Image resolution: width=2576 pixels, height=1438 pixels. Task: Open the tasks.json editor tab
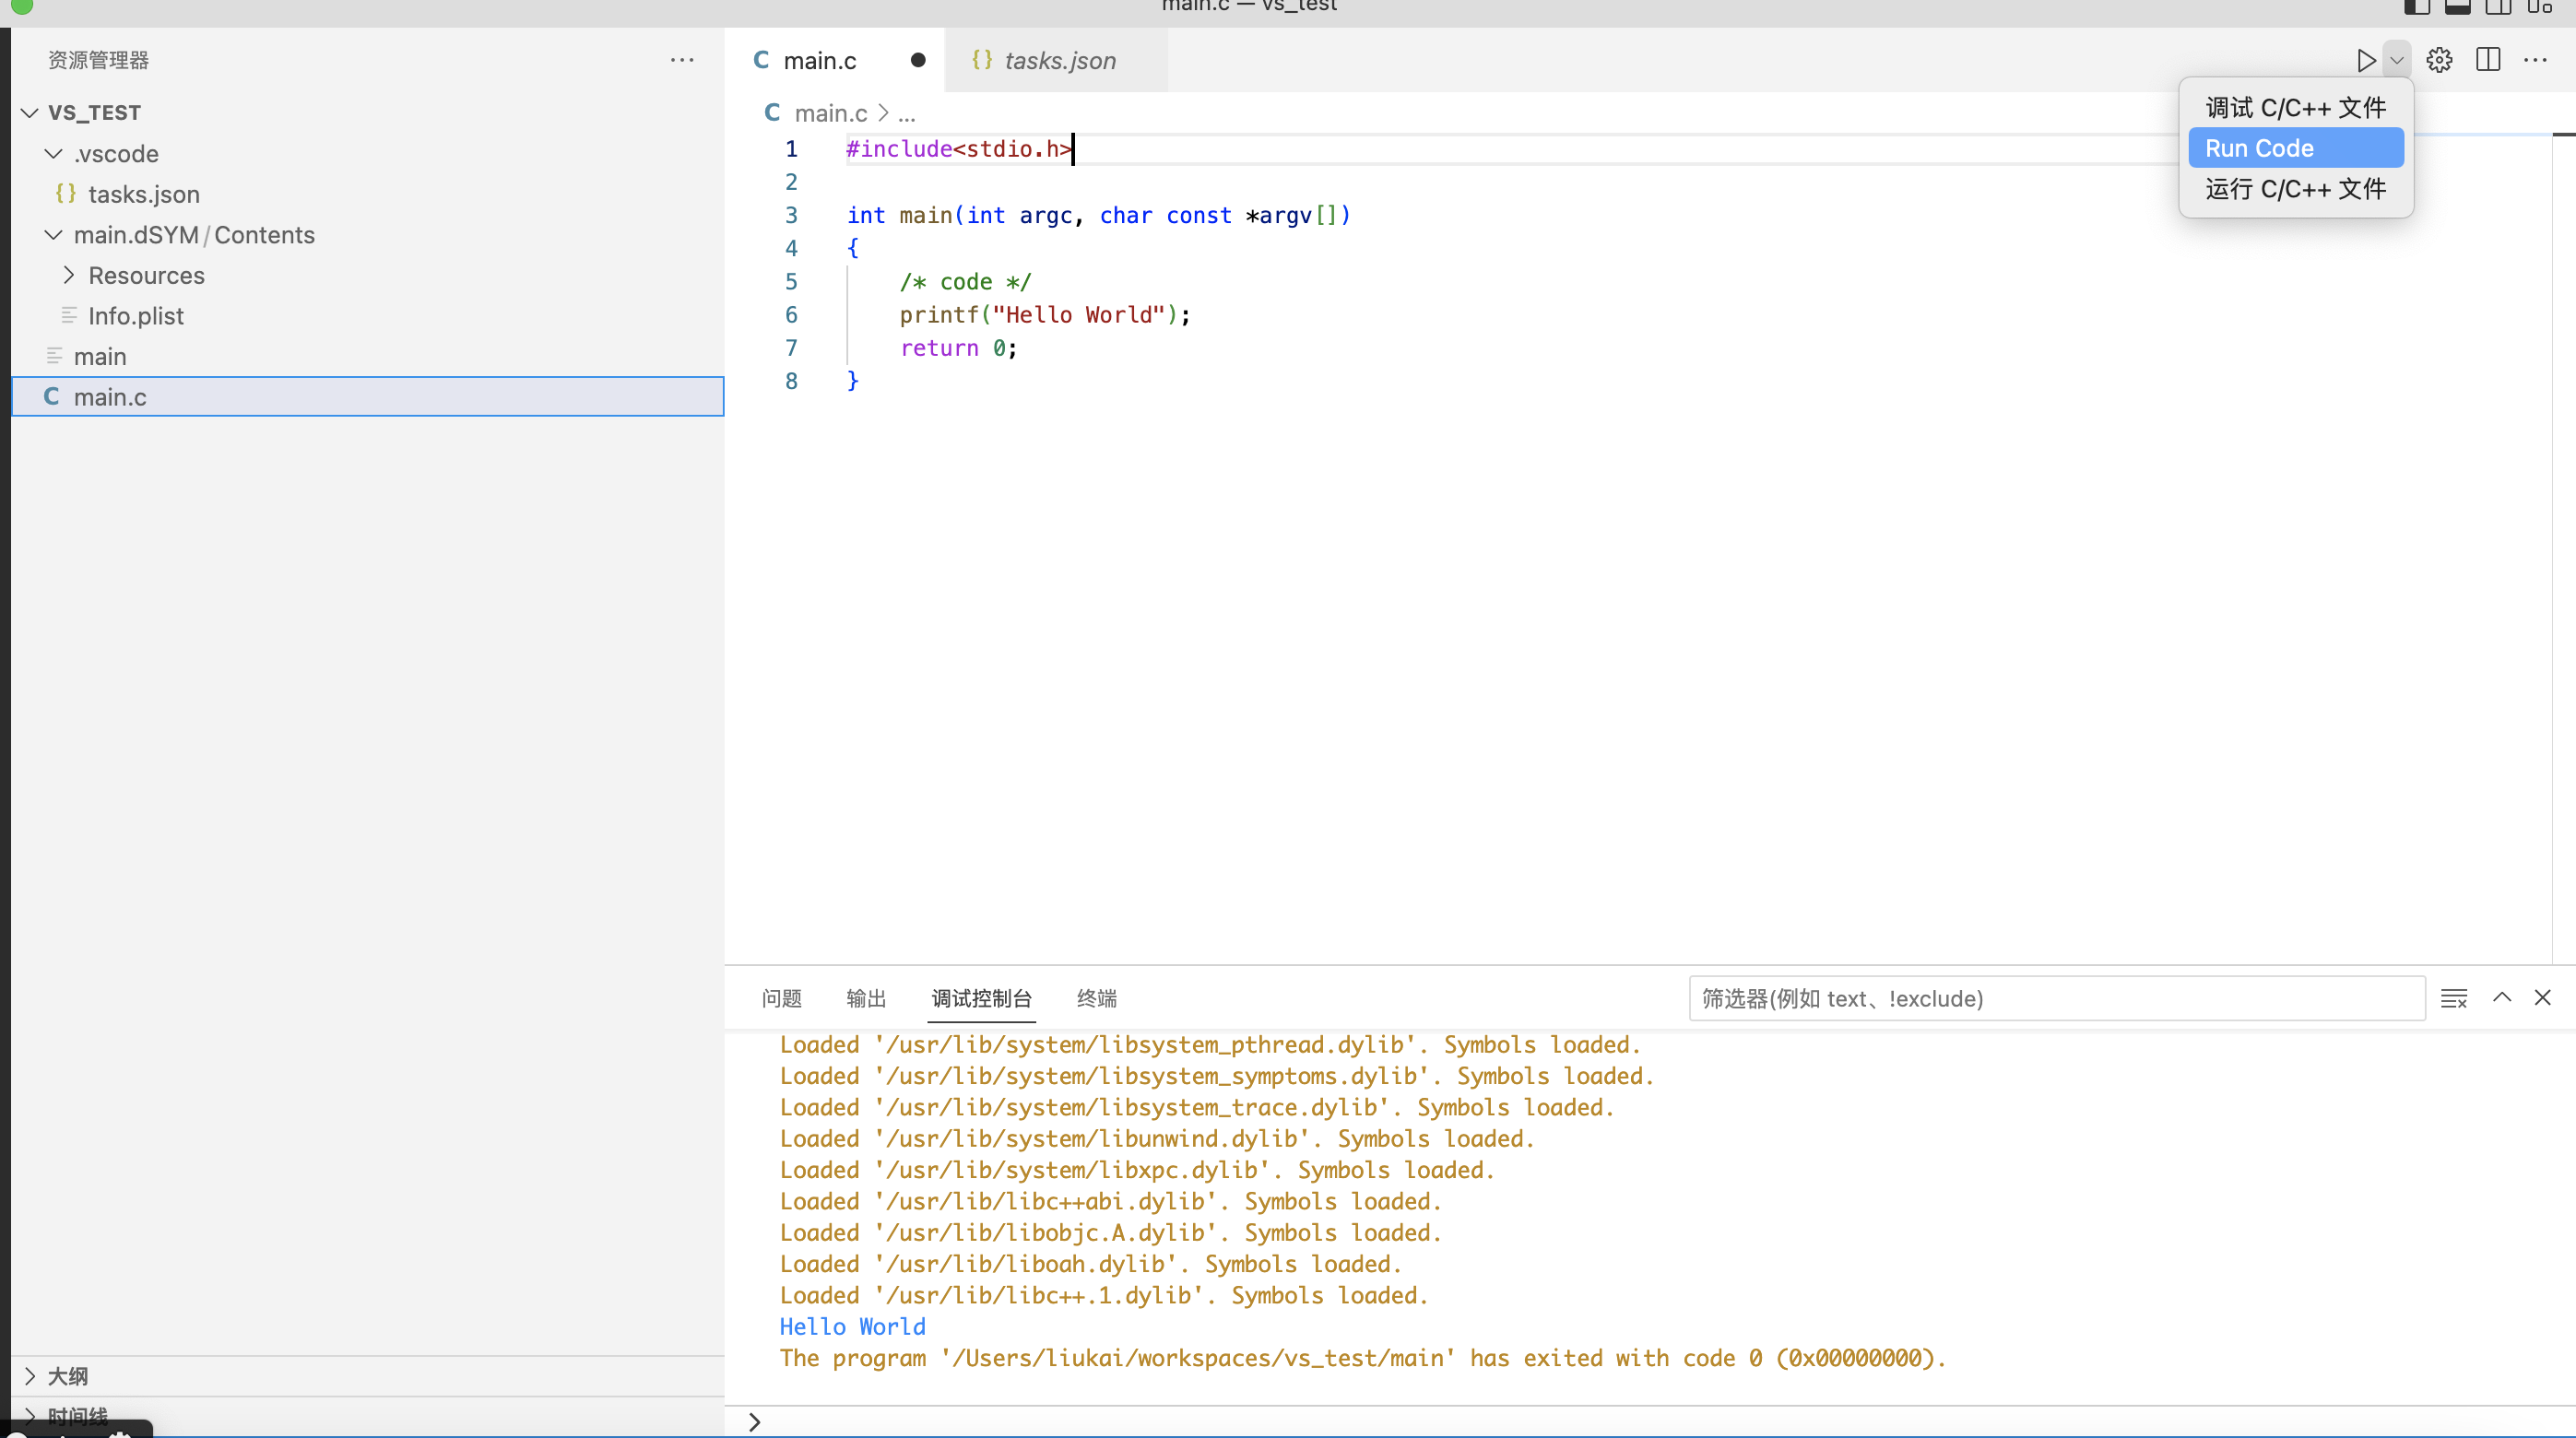click(1058, 60)
